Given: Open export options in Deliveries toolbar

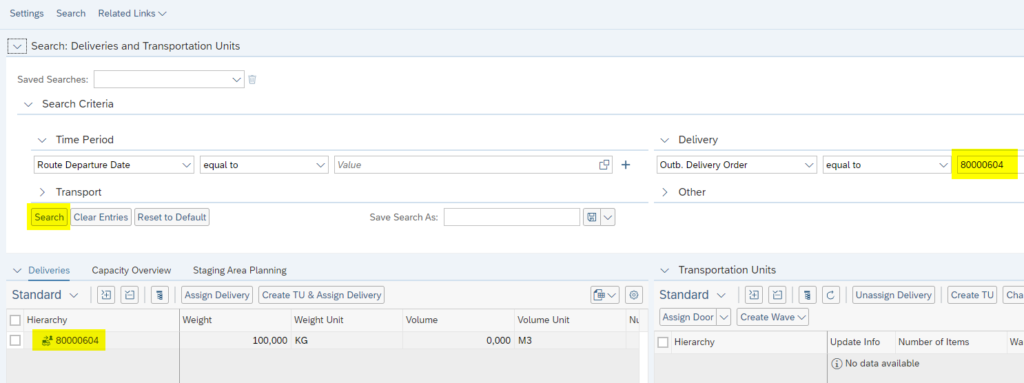Looking at the screenshot, I should (x=604, y=295).
